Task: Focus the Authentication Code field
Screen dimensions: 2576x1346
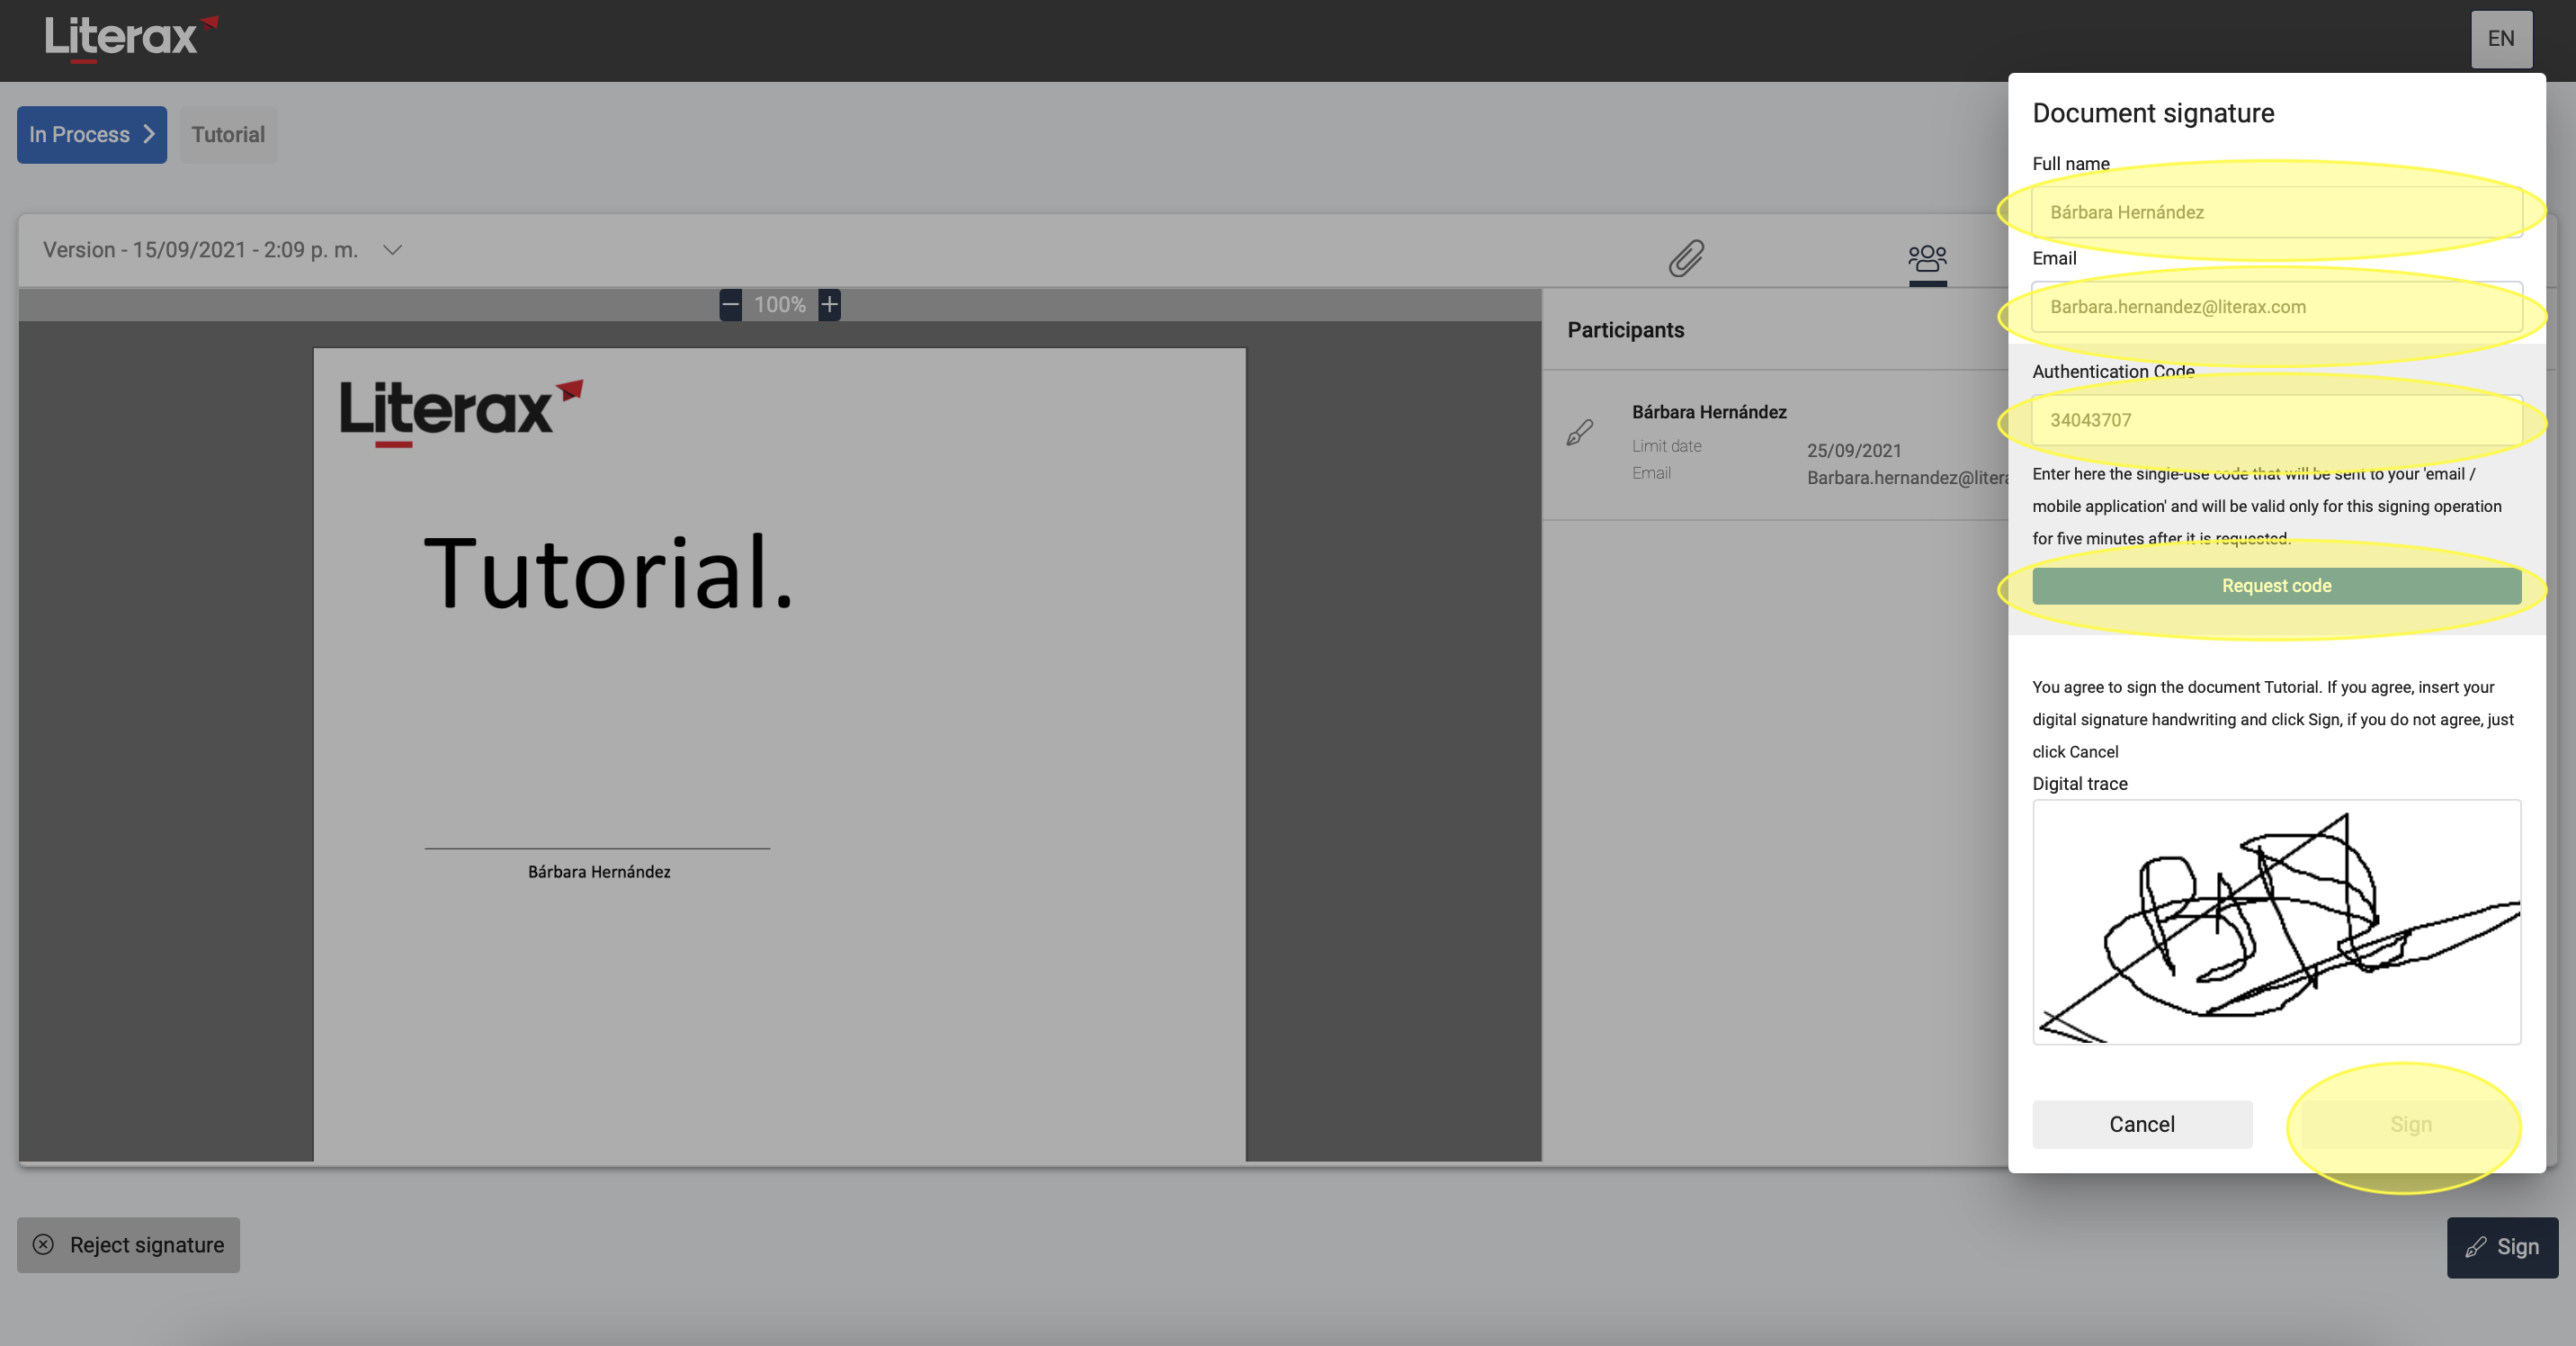Action: 2276,420
